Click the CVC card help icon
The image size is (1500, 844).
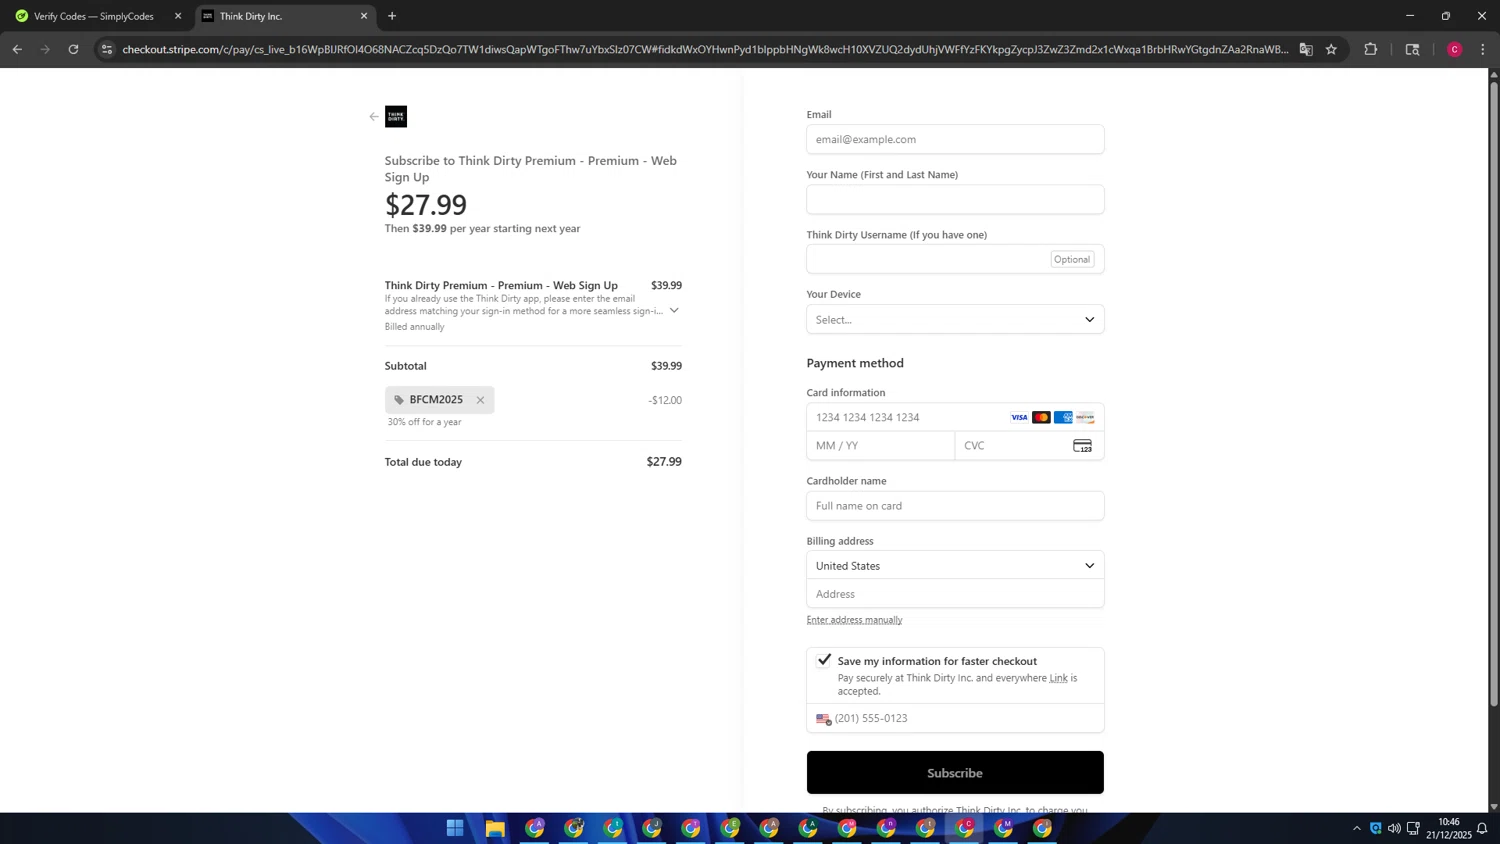1082,446
